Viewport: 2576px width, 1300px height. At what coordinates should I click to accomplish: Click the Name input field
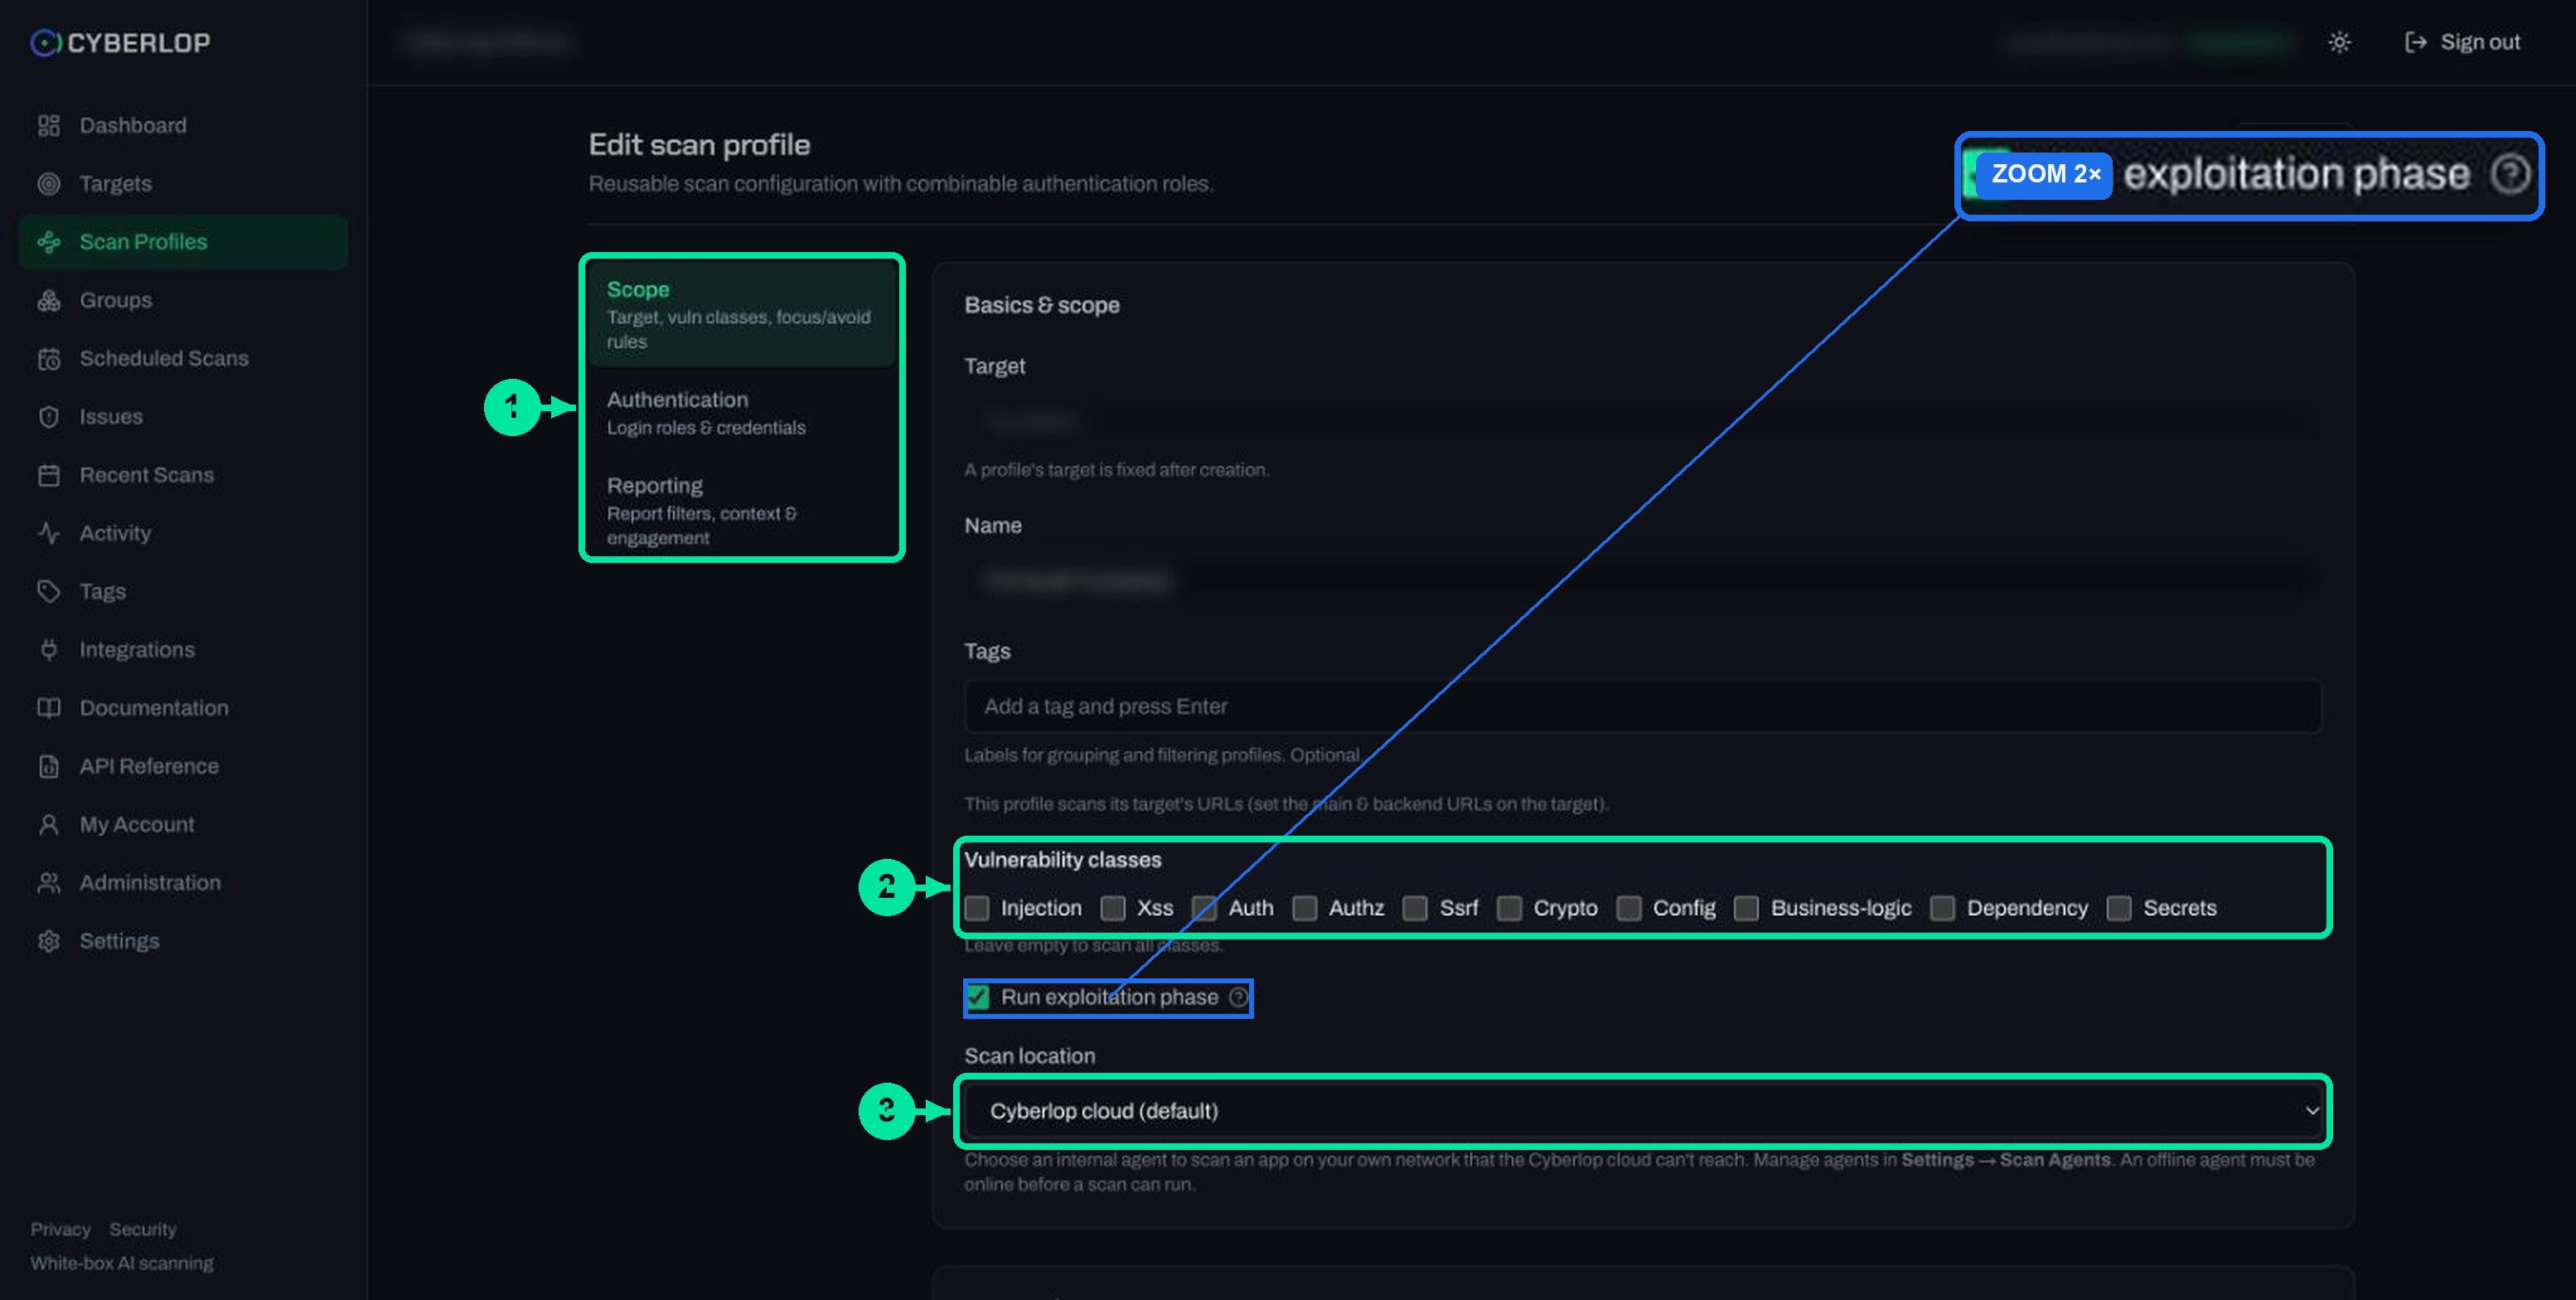click(x=1643, y=581)
